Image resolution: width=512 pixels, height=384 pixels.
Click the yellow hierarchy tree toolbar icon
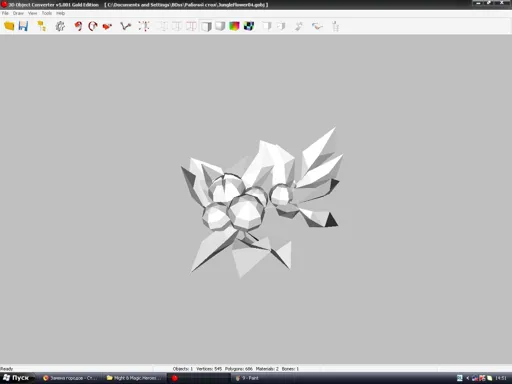click(x=42, y=26)
